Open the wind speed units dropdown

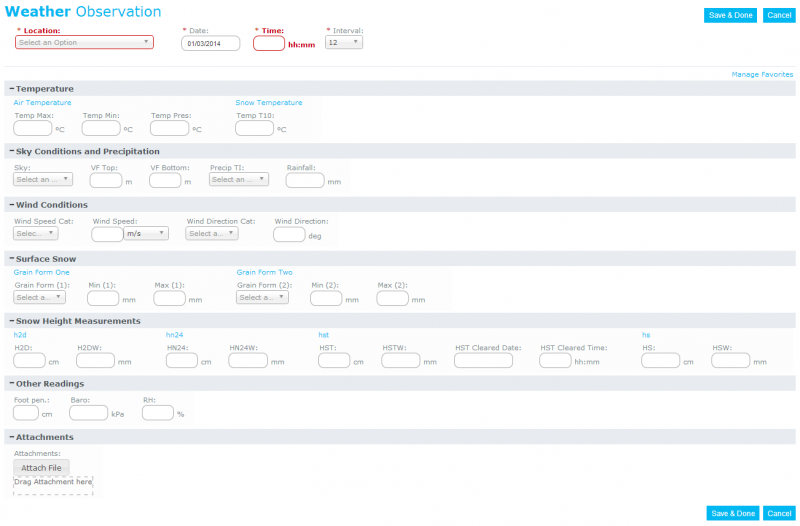coord(146,233)
